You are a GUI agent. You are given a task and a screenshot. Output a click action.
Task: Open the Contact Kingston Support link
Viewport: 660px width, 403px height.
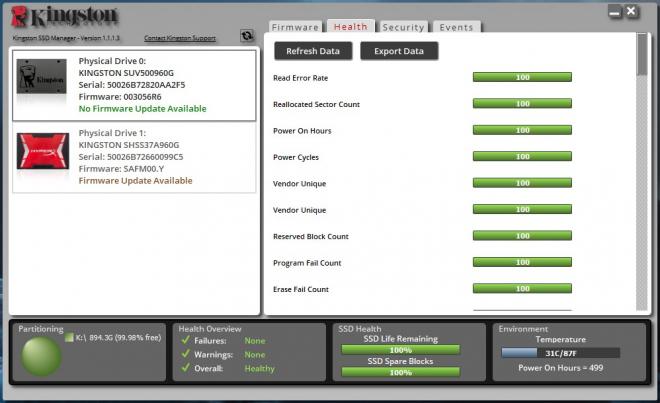click(x=180, y=38)
